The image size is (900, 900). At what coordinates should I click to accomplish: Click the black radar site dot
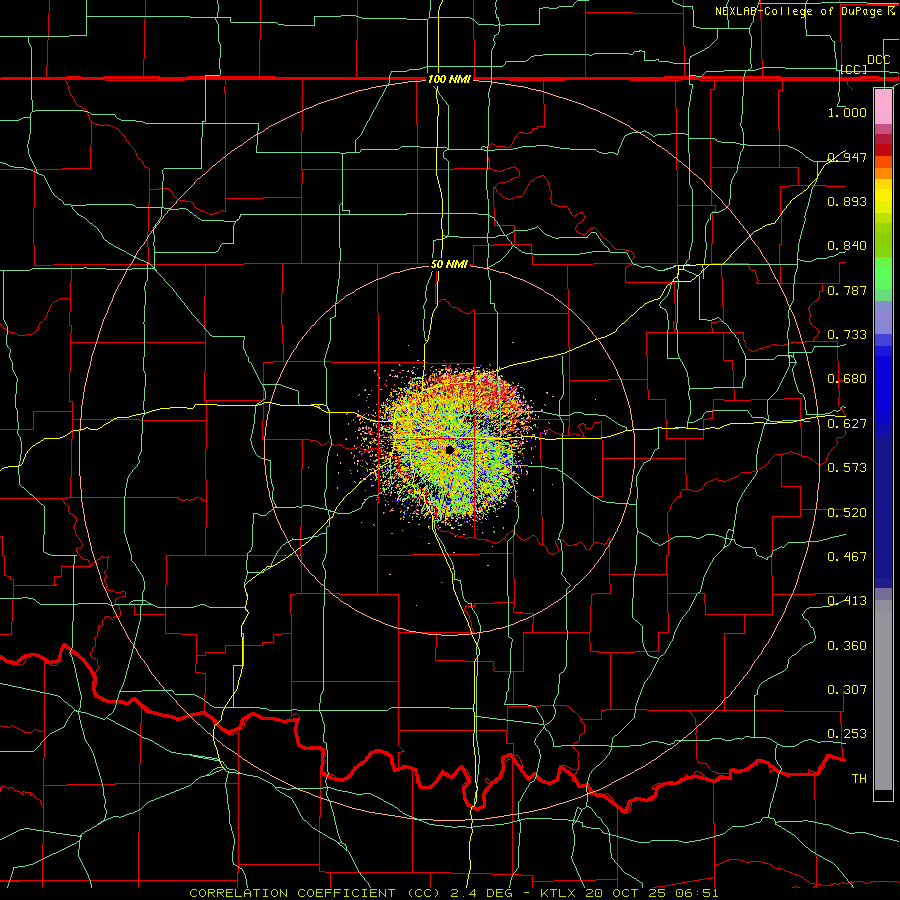(x=449, y=449)
